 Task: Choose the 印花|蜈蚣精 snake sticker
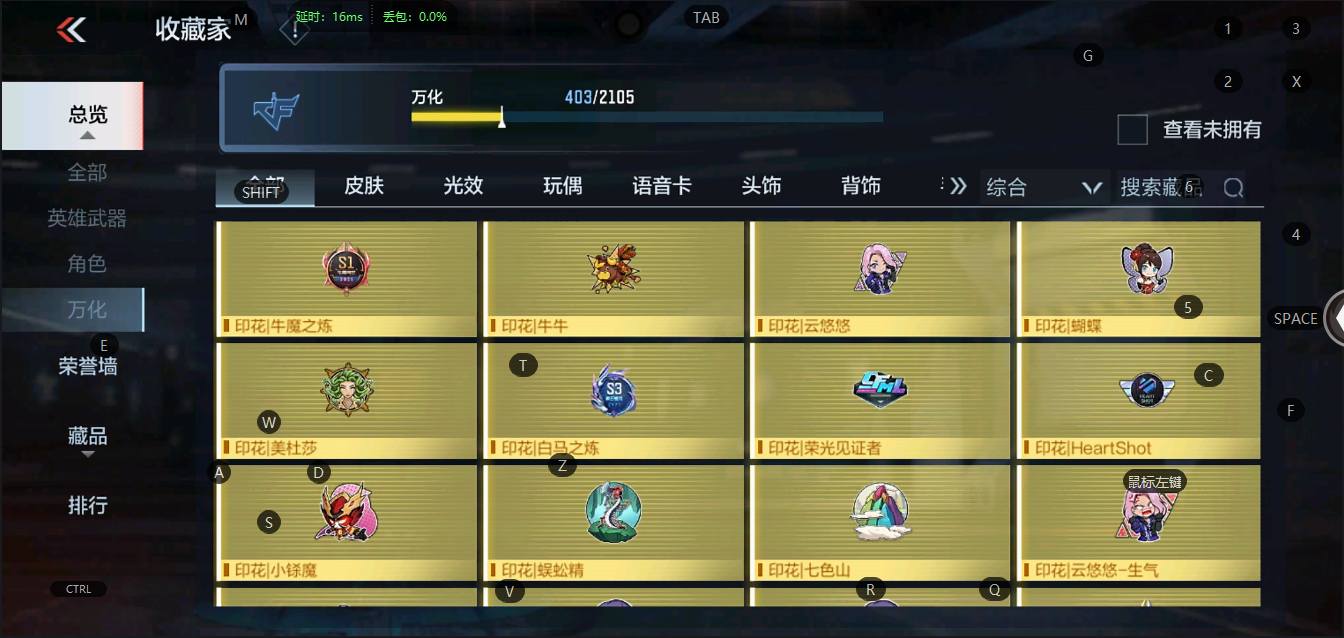click(613, 523)
